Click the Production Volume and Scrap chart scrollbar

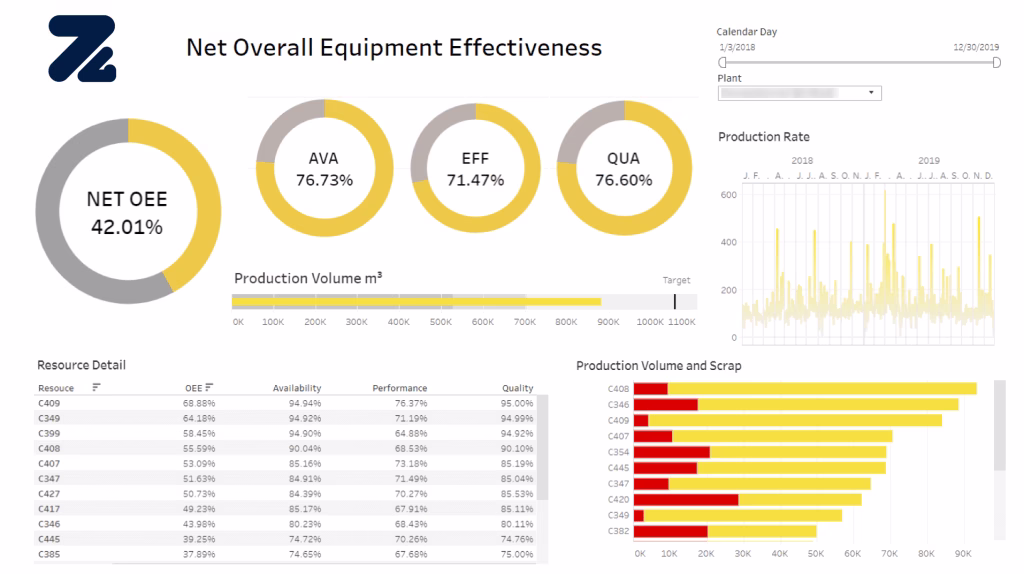point(999,425)
